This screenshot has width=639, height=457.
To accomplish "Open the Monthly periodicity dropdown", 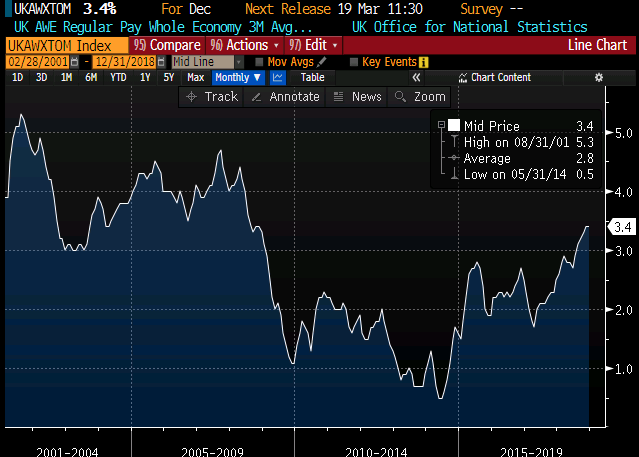I will click(x=237, y=77).
